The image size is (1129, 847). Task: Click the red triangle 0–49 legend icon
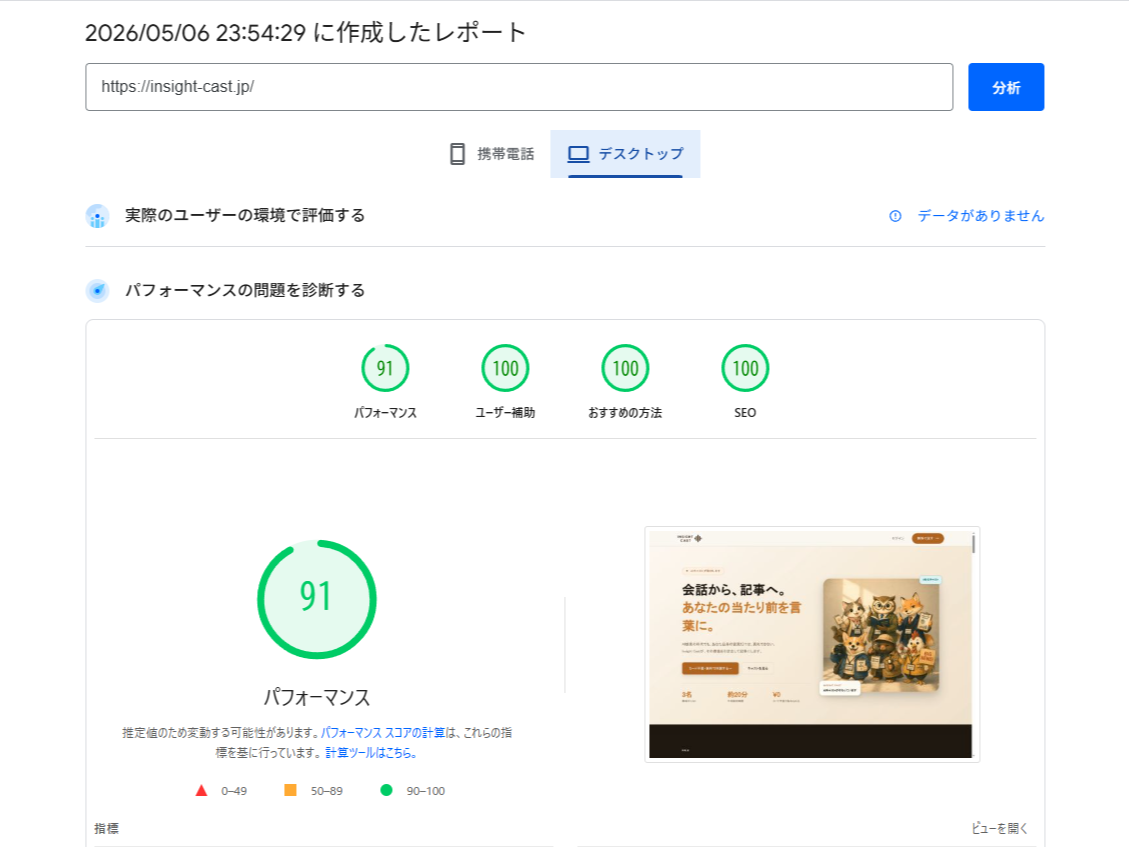point(202,791)
